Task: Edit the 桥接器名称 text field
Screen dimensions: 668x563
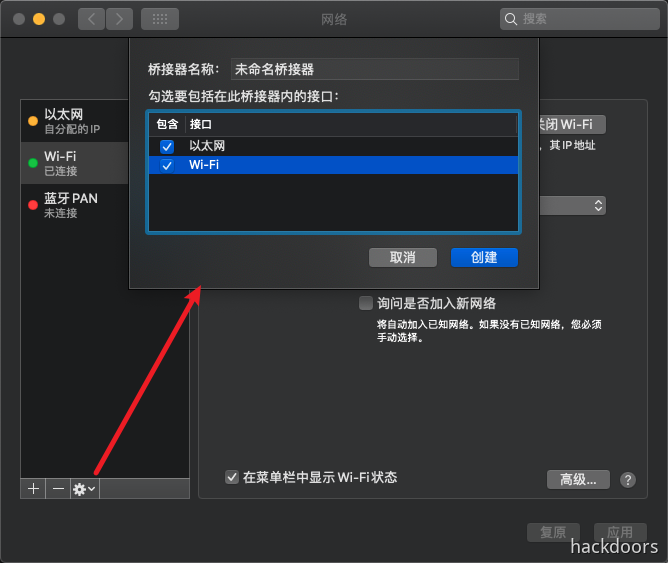Action: tap(374, 69)
